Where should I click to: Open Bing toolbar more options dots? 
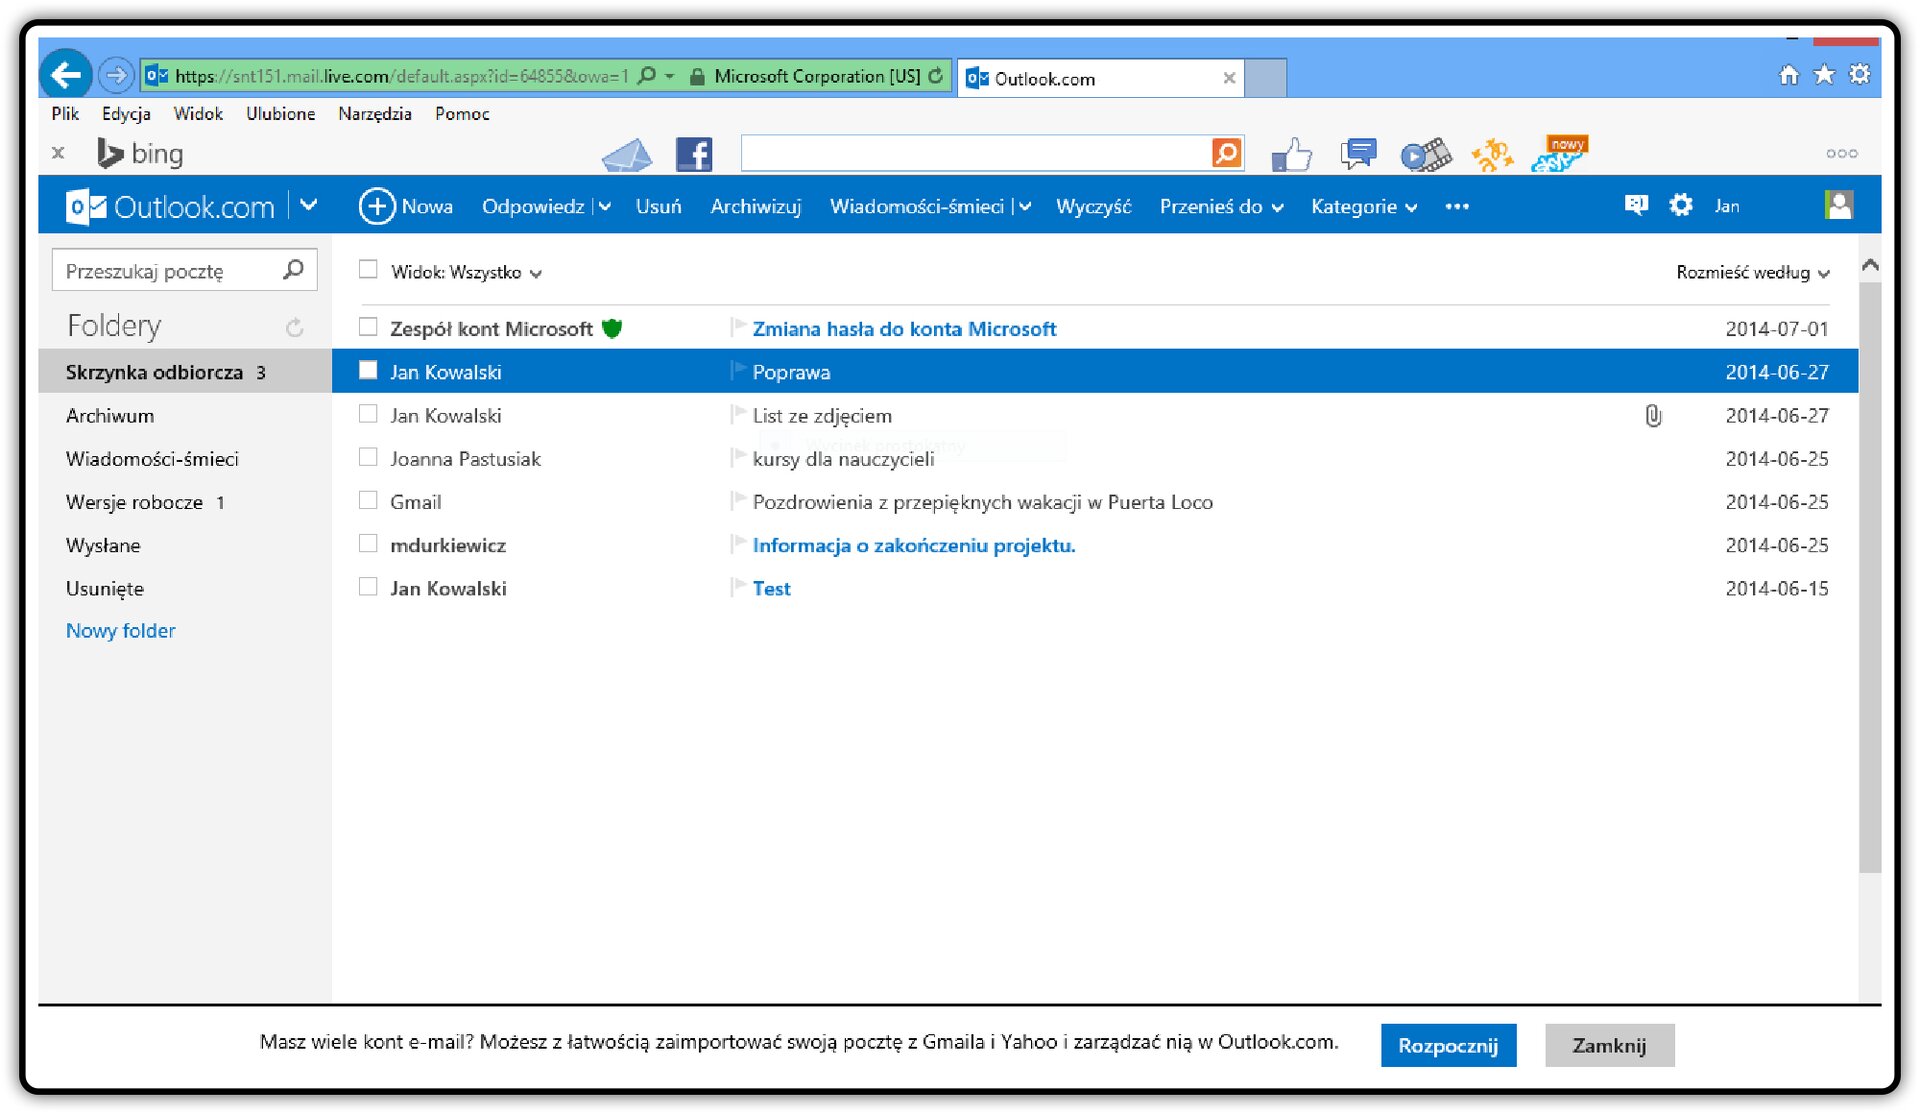(1842, 154)
